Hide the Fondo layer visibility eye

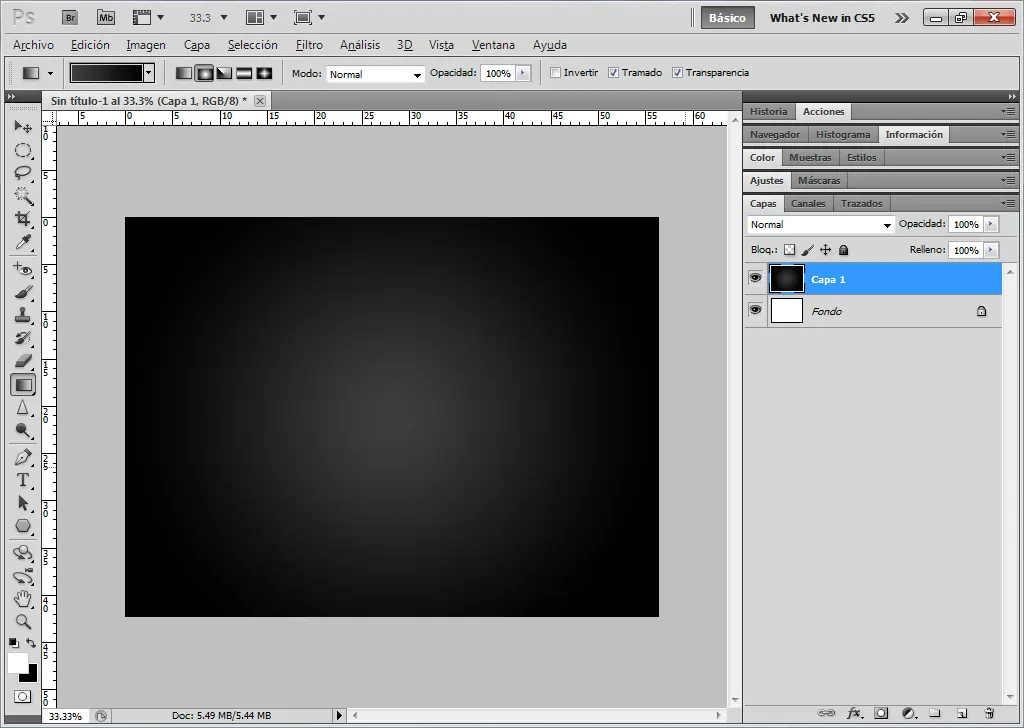756,310
